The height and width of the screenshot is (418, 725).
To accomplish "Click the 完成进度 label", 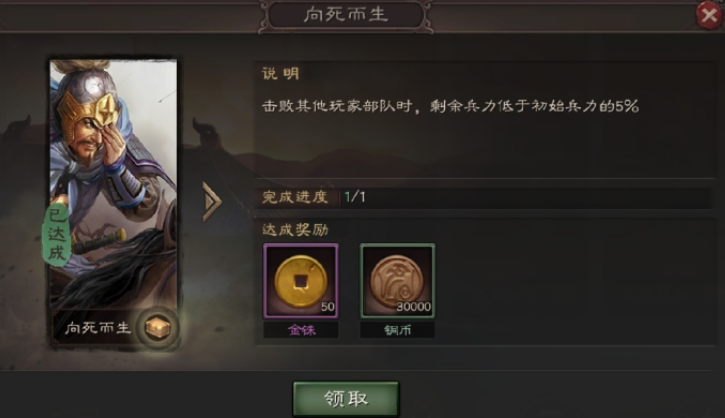I will tap(295, 197).
